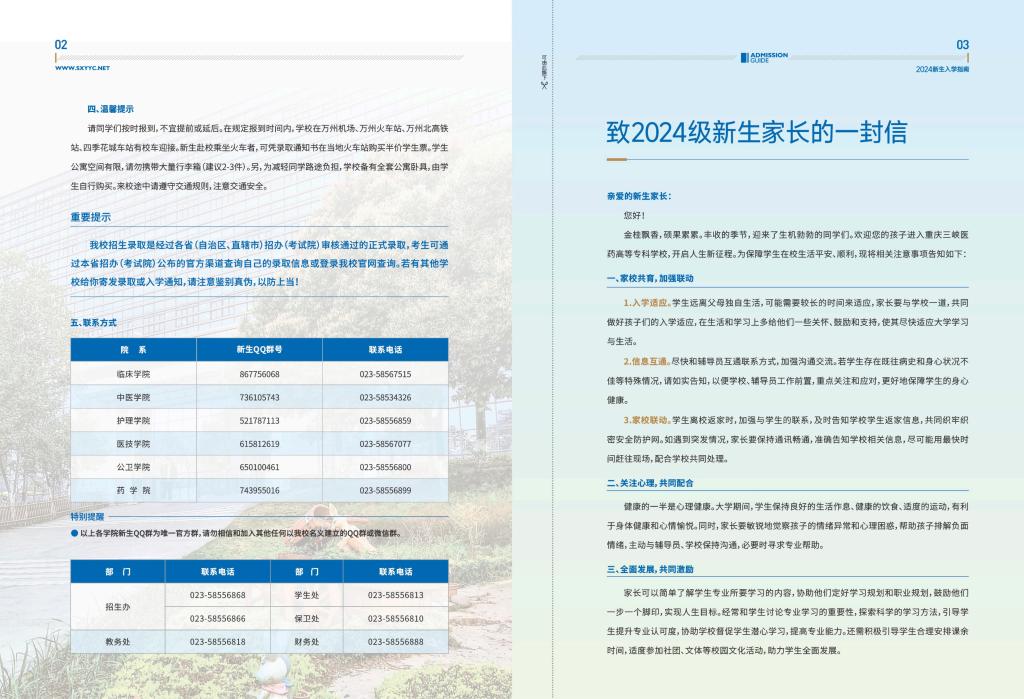Screen dimensions: 1024x699
Task: Click the scissors icon on the cut line
Action: click(544, 84)
